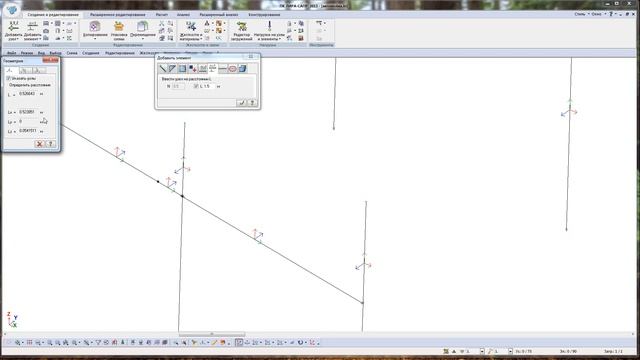The image size is (640, 360).
Task: Click the question mark in Геометрия panel
Action: point(50,144)
